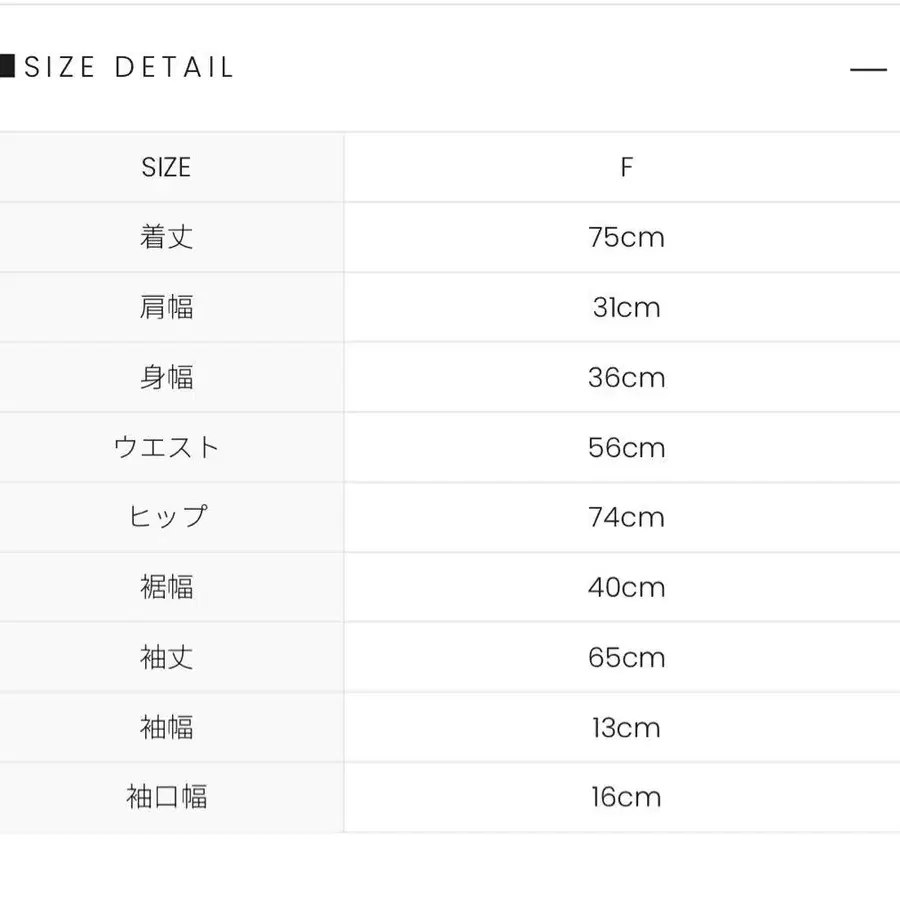Click the 31cm value cell
The image size is (900, 900).
[626, 307]
